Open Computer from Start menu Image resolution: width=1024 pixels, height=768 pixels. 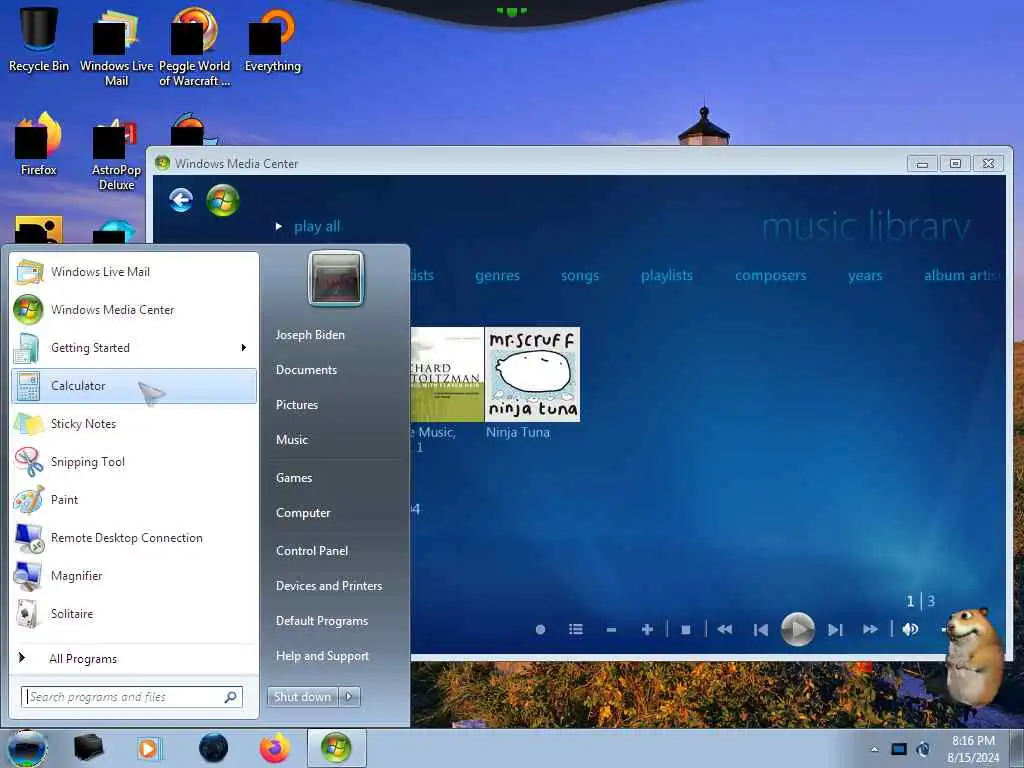(x=303, y=513)
